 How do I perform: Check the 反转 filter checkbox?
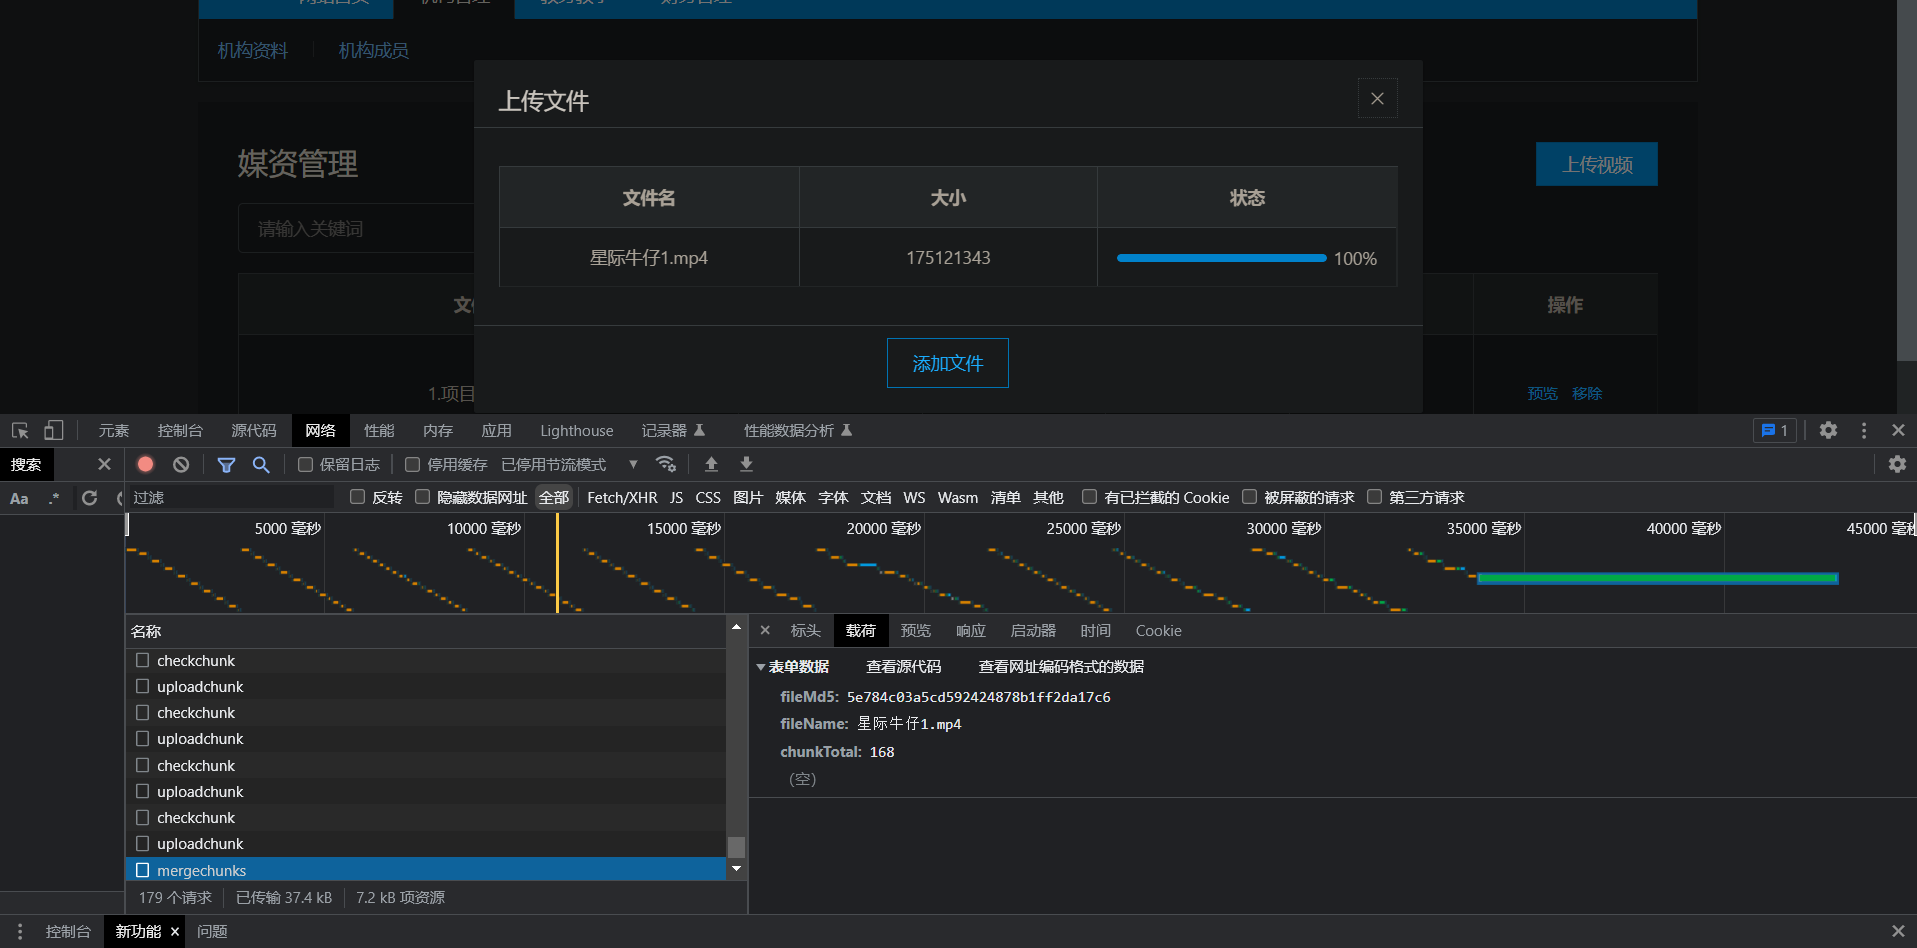coord(357,497)
